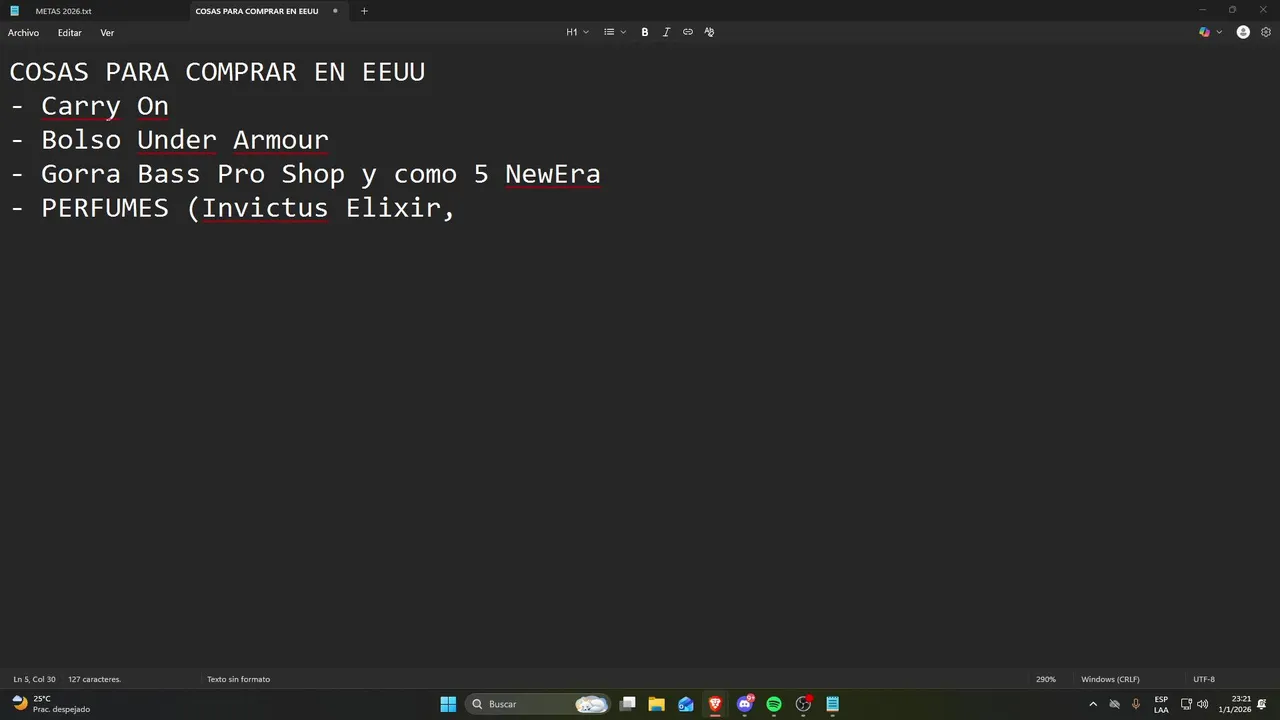
Task: Click the 127 caracteres status entry
Action: tap(94, 679)
